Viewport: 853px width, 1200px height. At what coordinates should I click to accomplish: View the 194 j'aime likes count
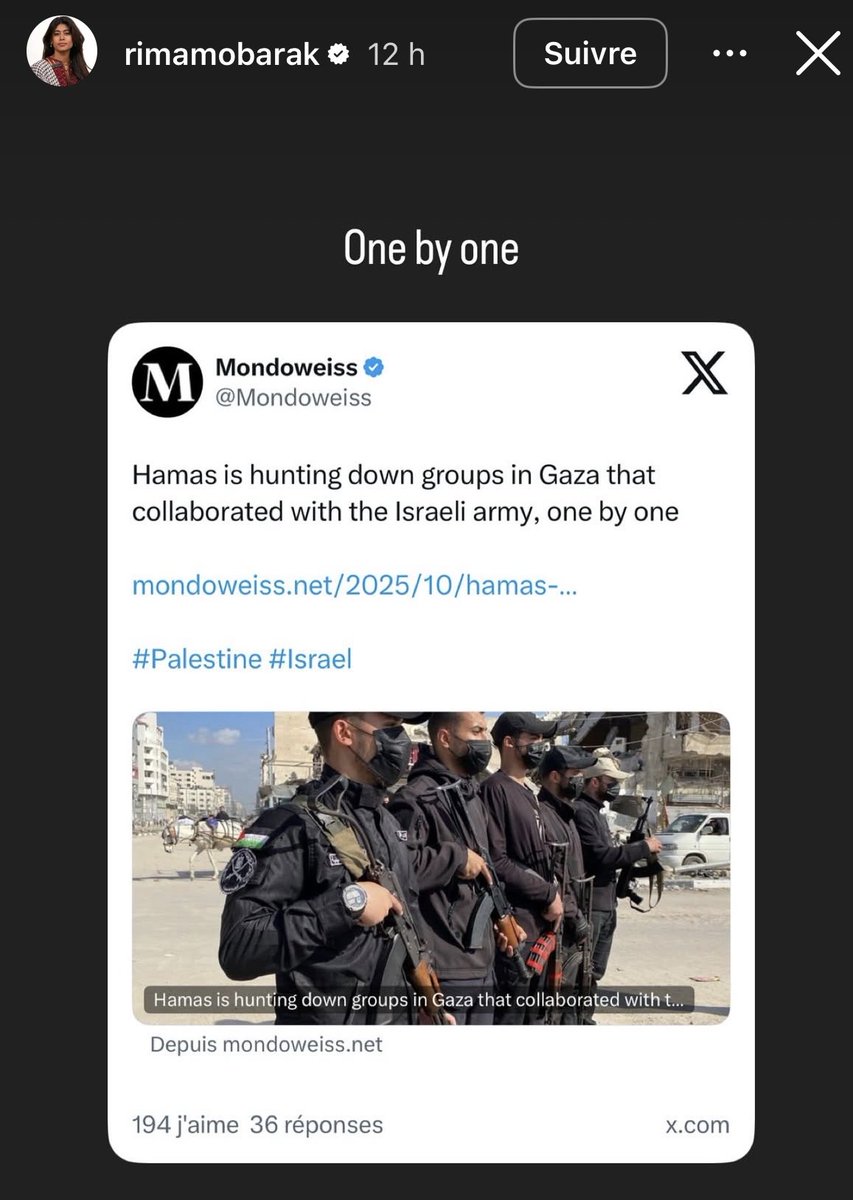pos(185,1125)
